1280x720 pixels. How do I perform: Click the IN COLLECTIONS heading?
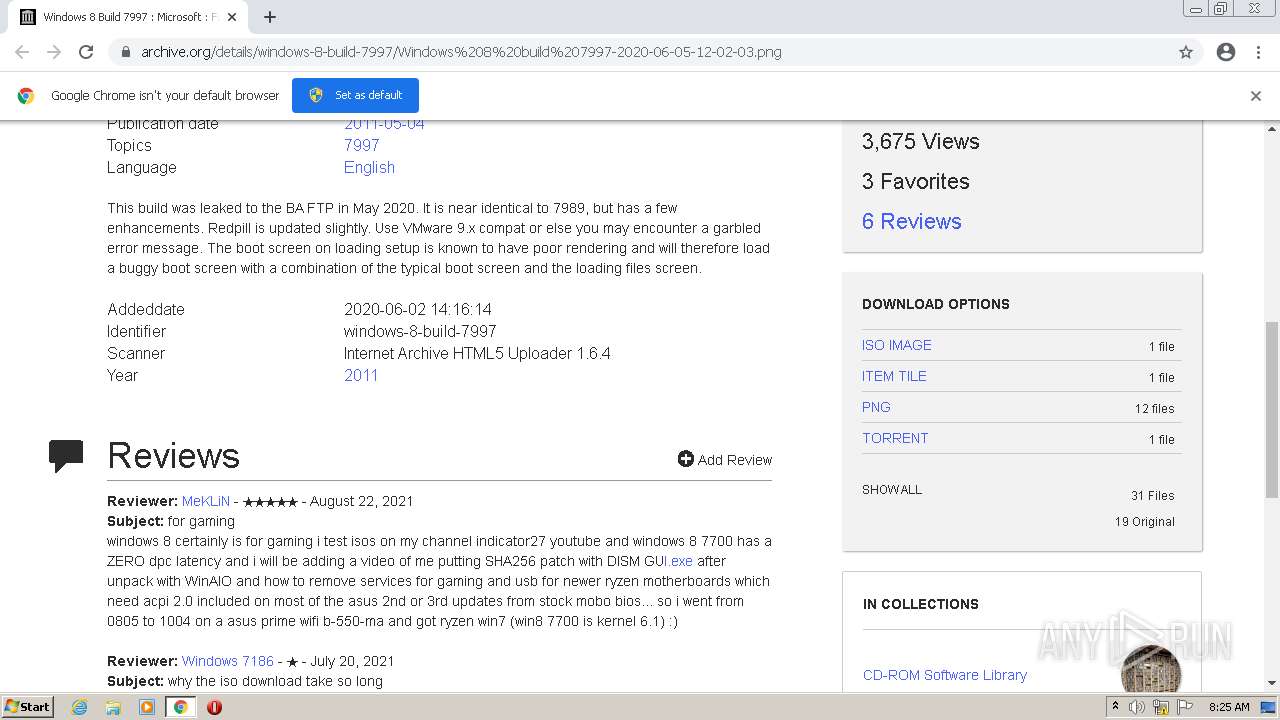(920, 604)
